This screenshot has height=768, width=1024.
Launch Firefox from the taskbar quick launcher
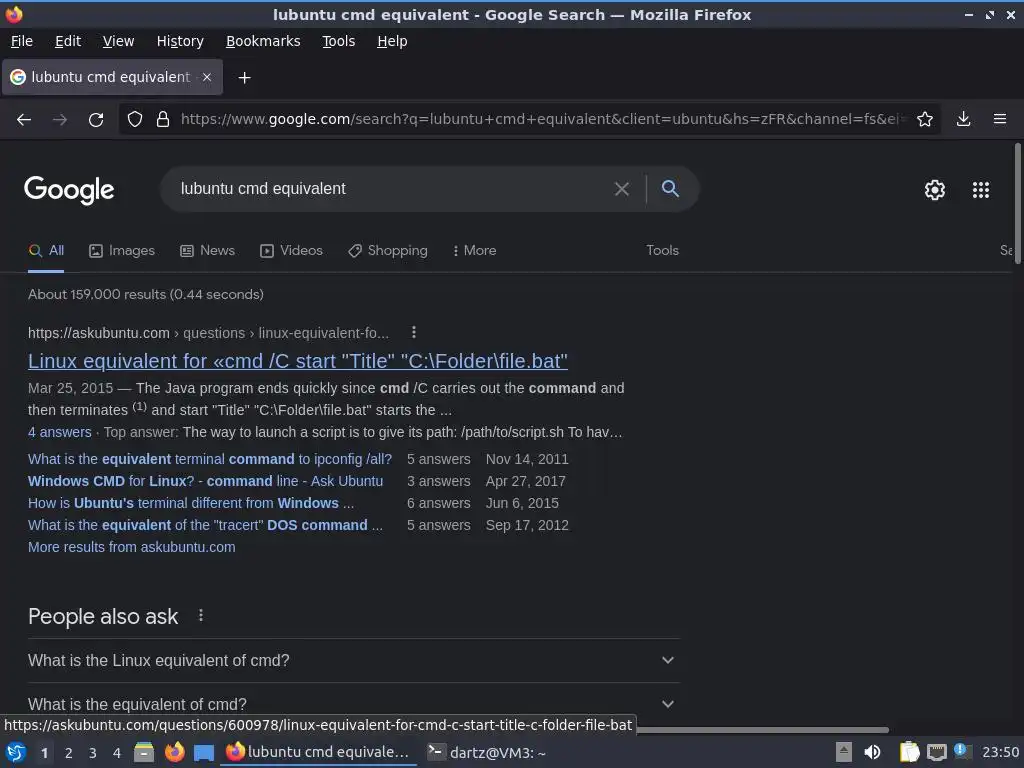174,752
